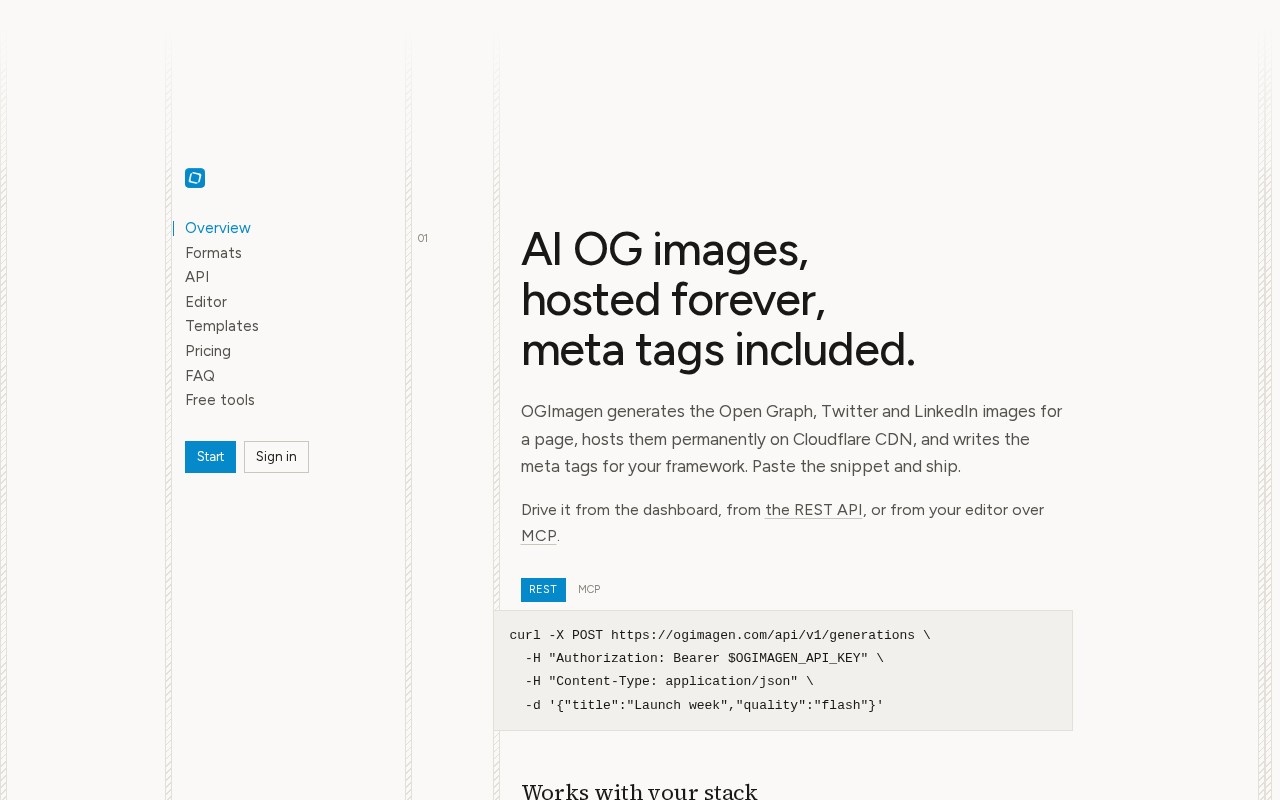Click the "01" section number
1280x800 pixels.
pos(422,238)
